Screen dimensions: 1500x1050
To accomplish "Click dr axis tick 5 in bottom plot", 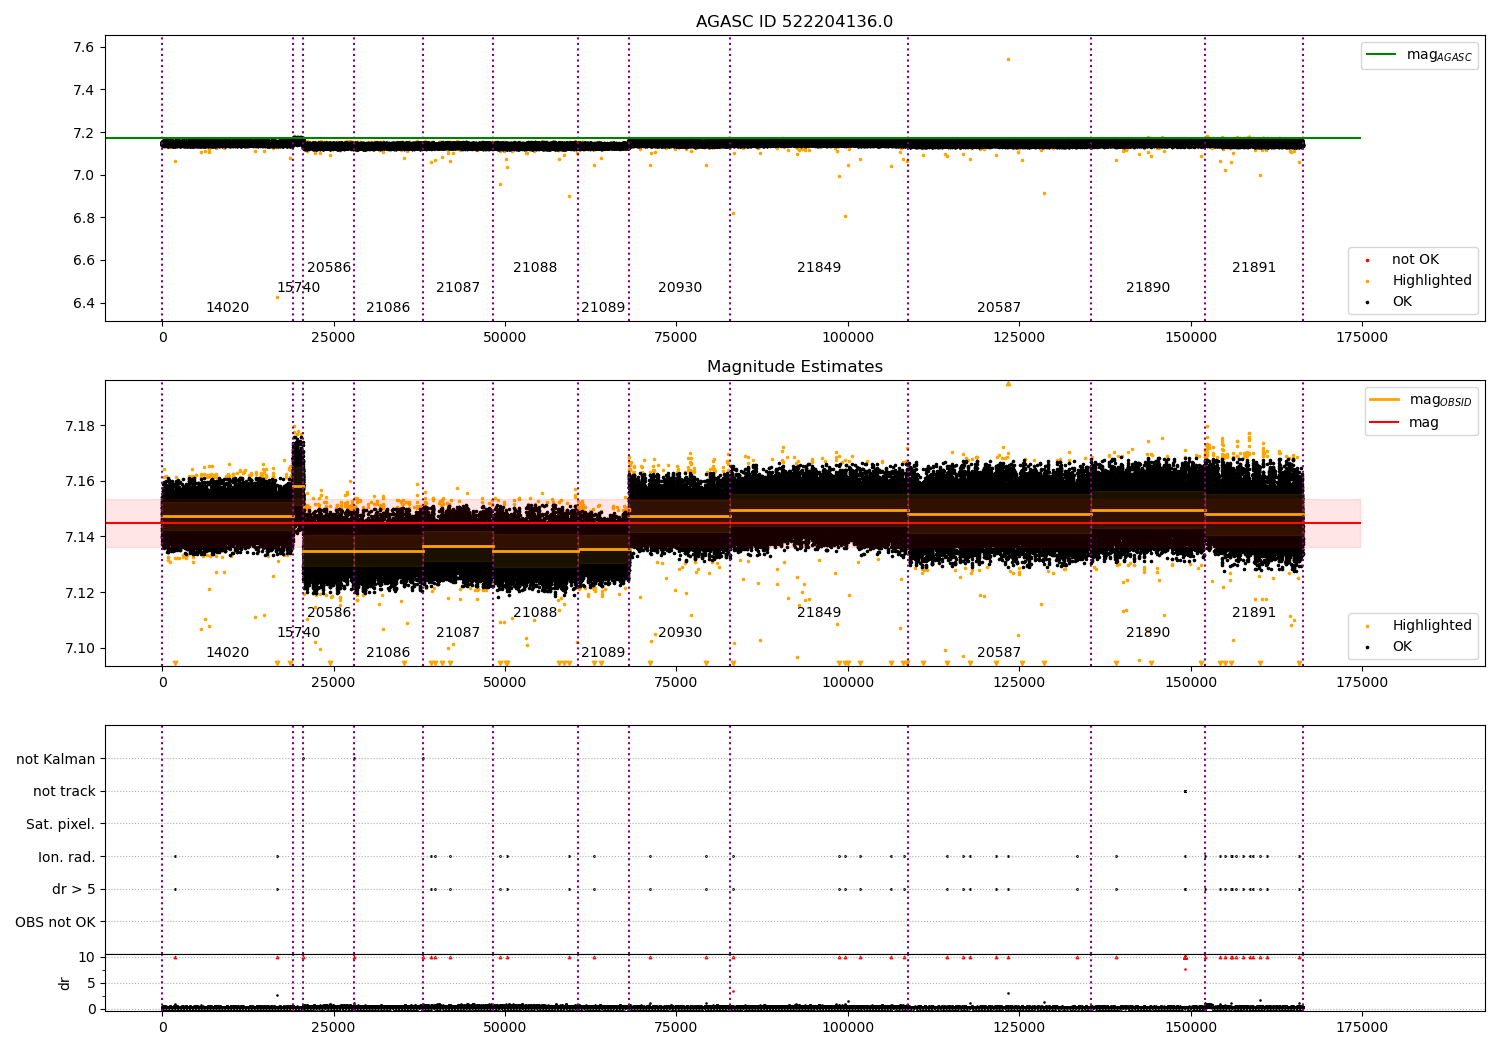I will click(91, 983).
